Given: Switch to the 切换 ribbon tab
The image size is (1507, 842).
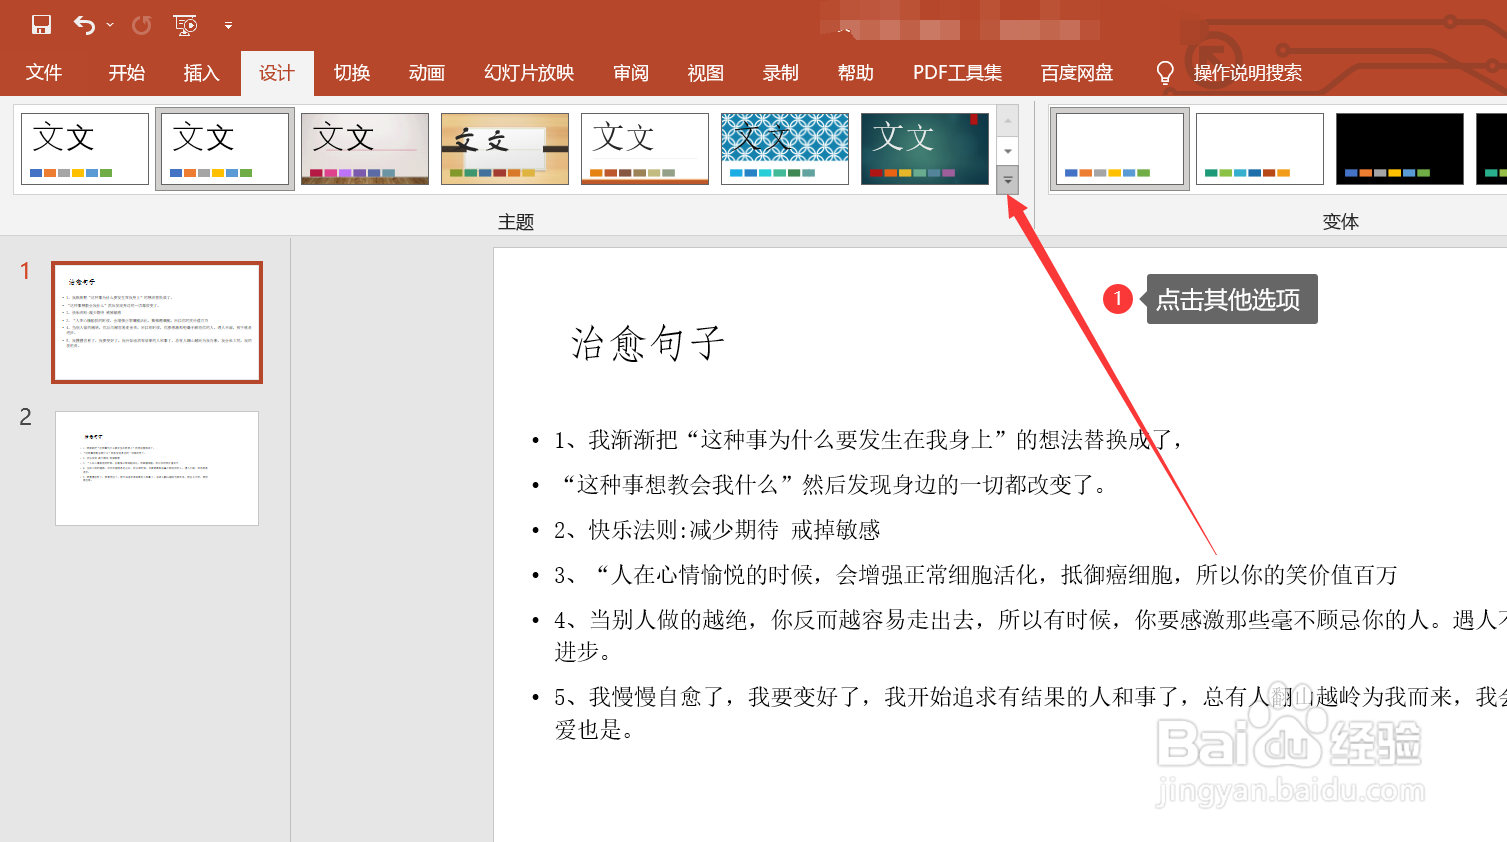Looking at the screenshot, I should click(352, 73).
